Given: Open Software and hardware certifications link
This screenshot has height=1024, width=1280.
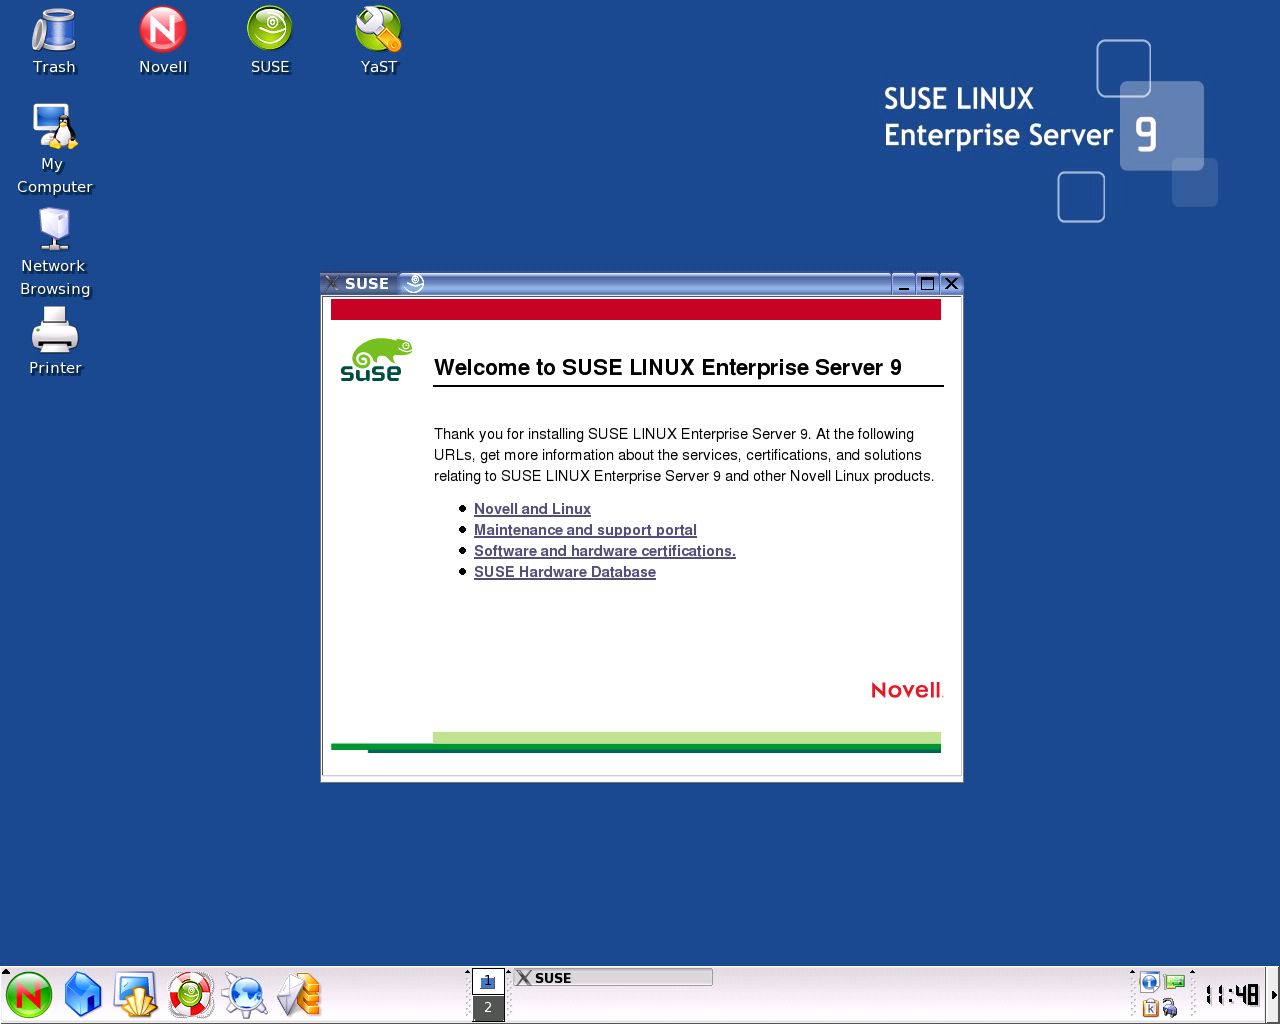Looking at the screenshot, I should (605, 551).
